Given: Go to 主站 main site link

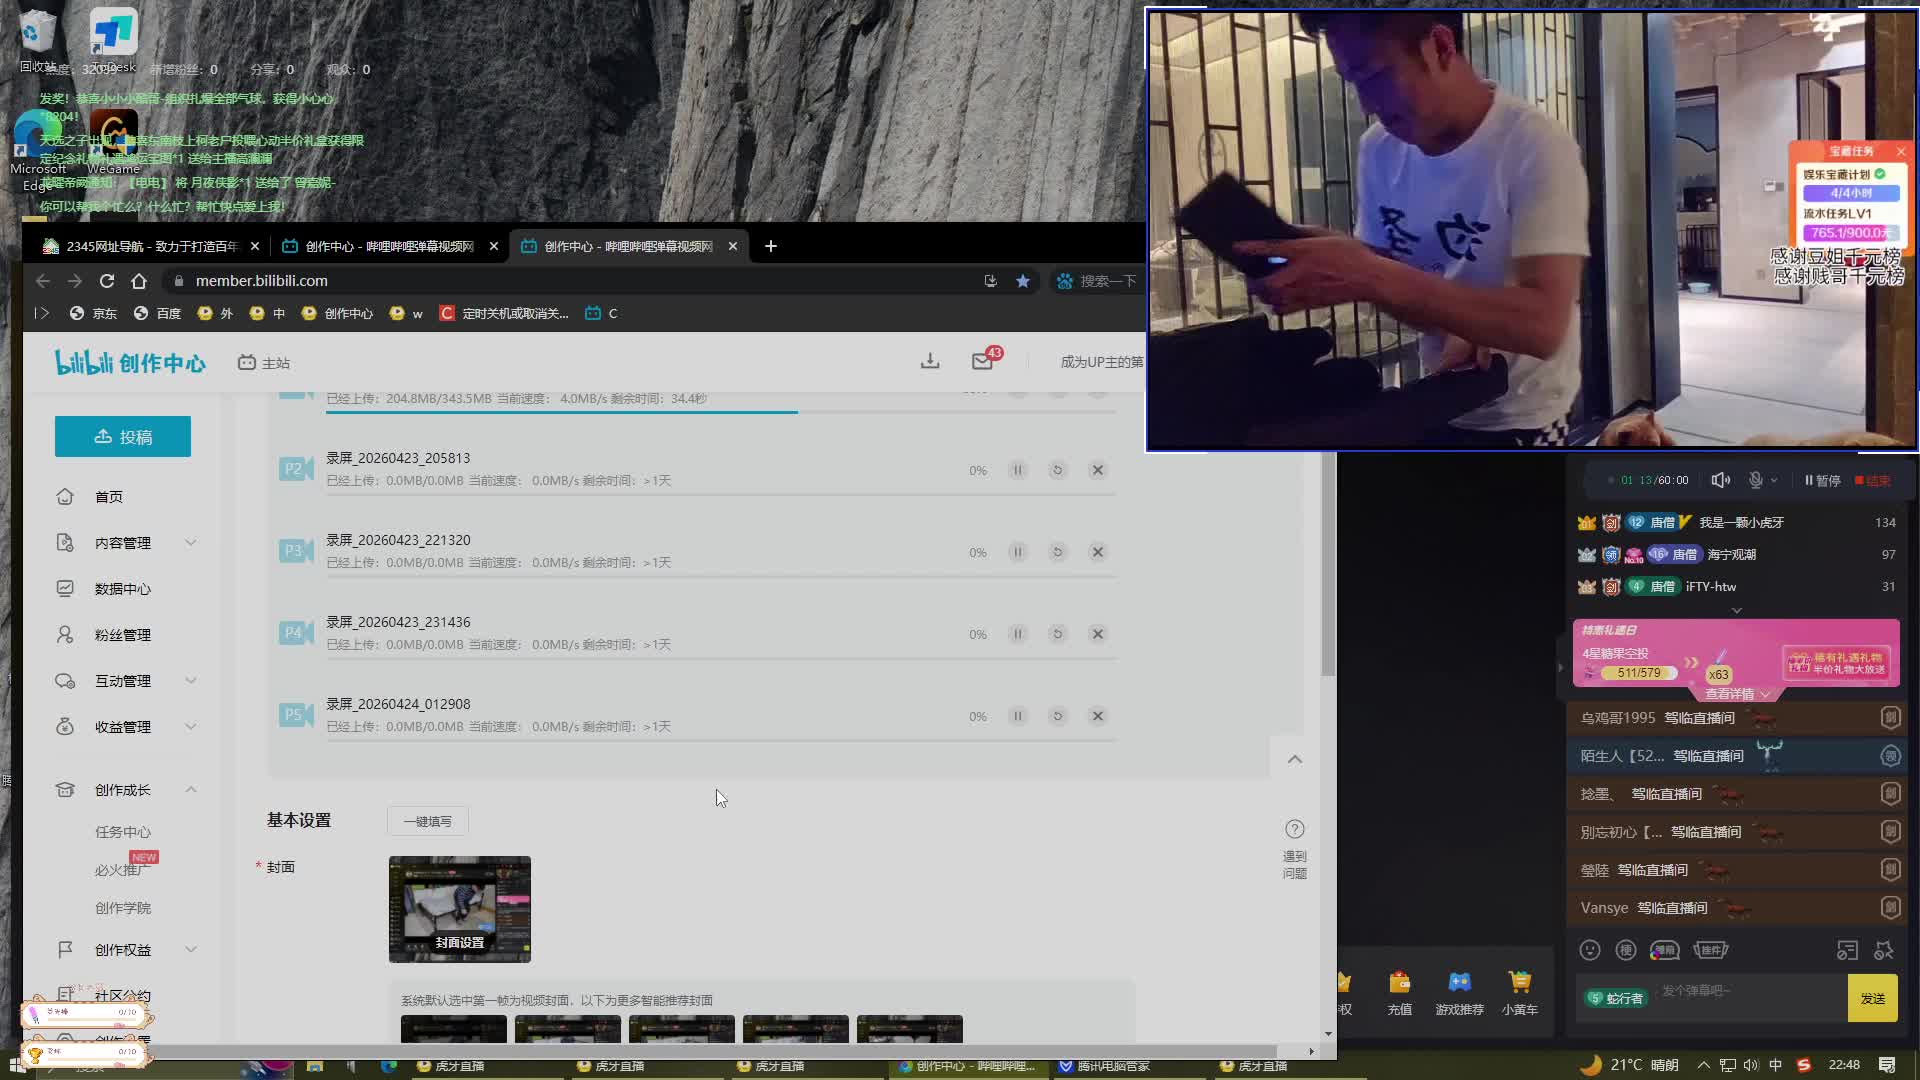Looking at the screenshot, I should point(264,363).
